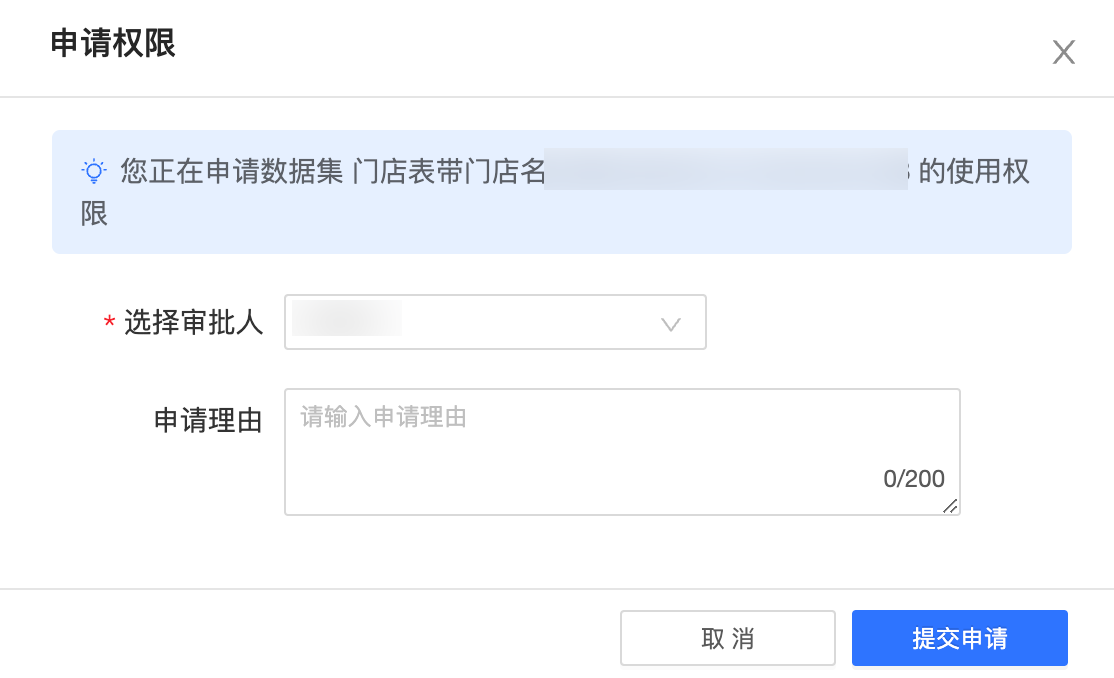This screenshot has height=678, width=1114.
Task: Click the 申请权限 dialog title
Action: pyautogui.click(x=113, y=43)
